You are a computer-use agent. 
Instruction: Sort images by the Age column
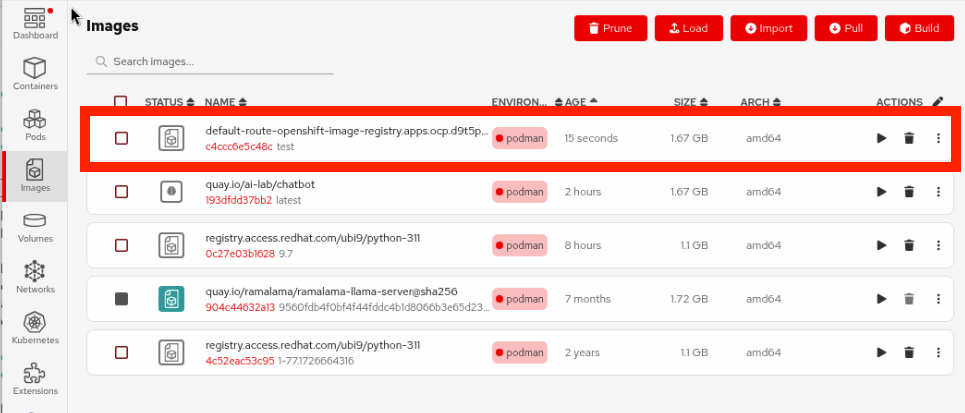point(581,102)
